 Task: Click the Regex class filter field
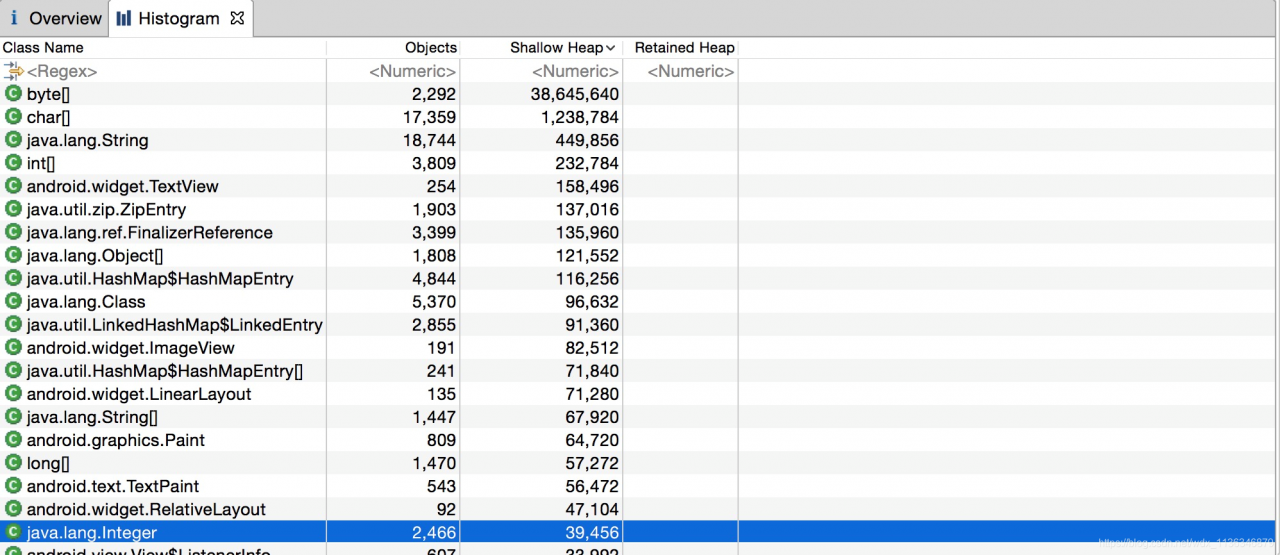[x=62, y=71]
